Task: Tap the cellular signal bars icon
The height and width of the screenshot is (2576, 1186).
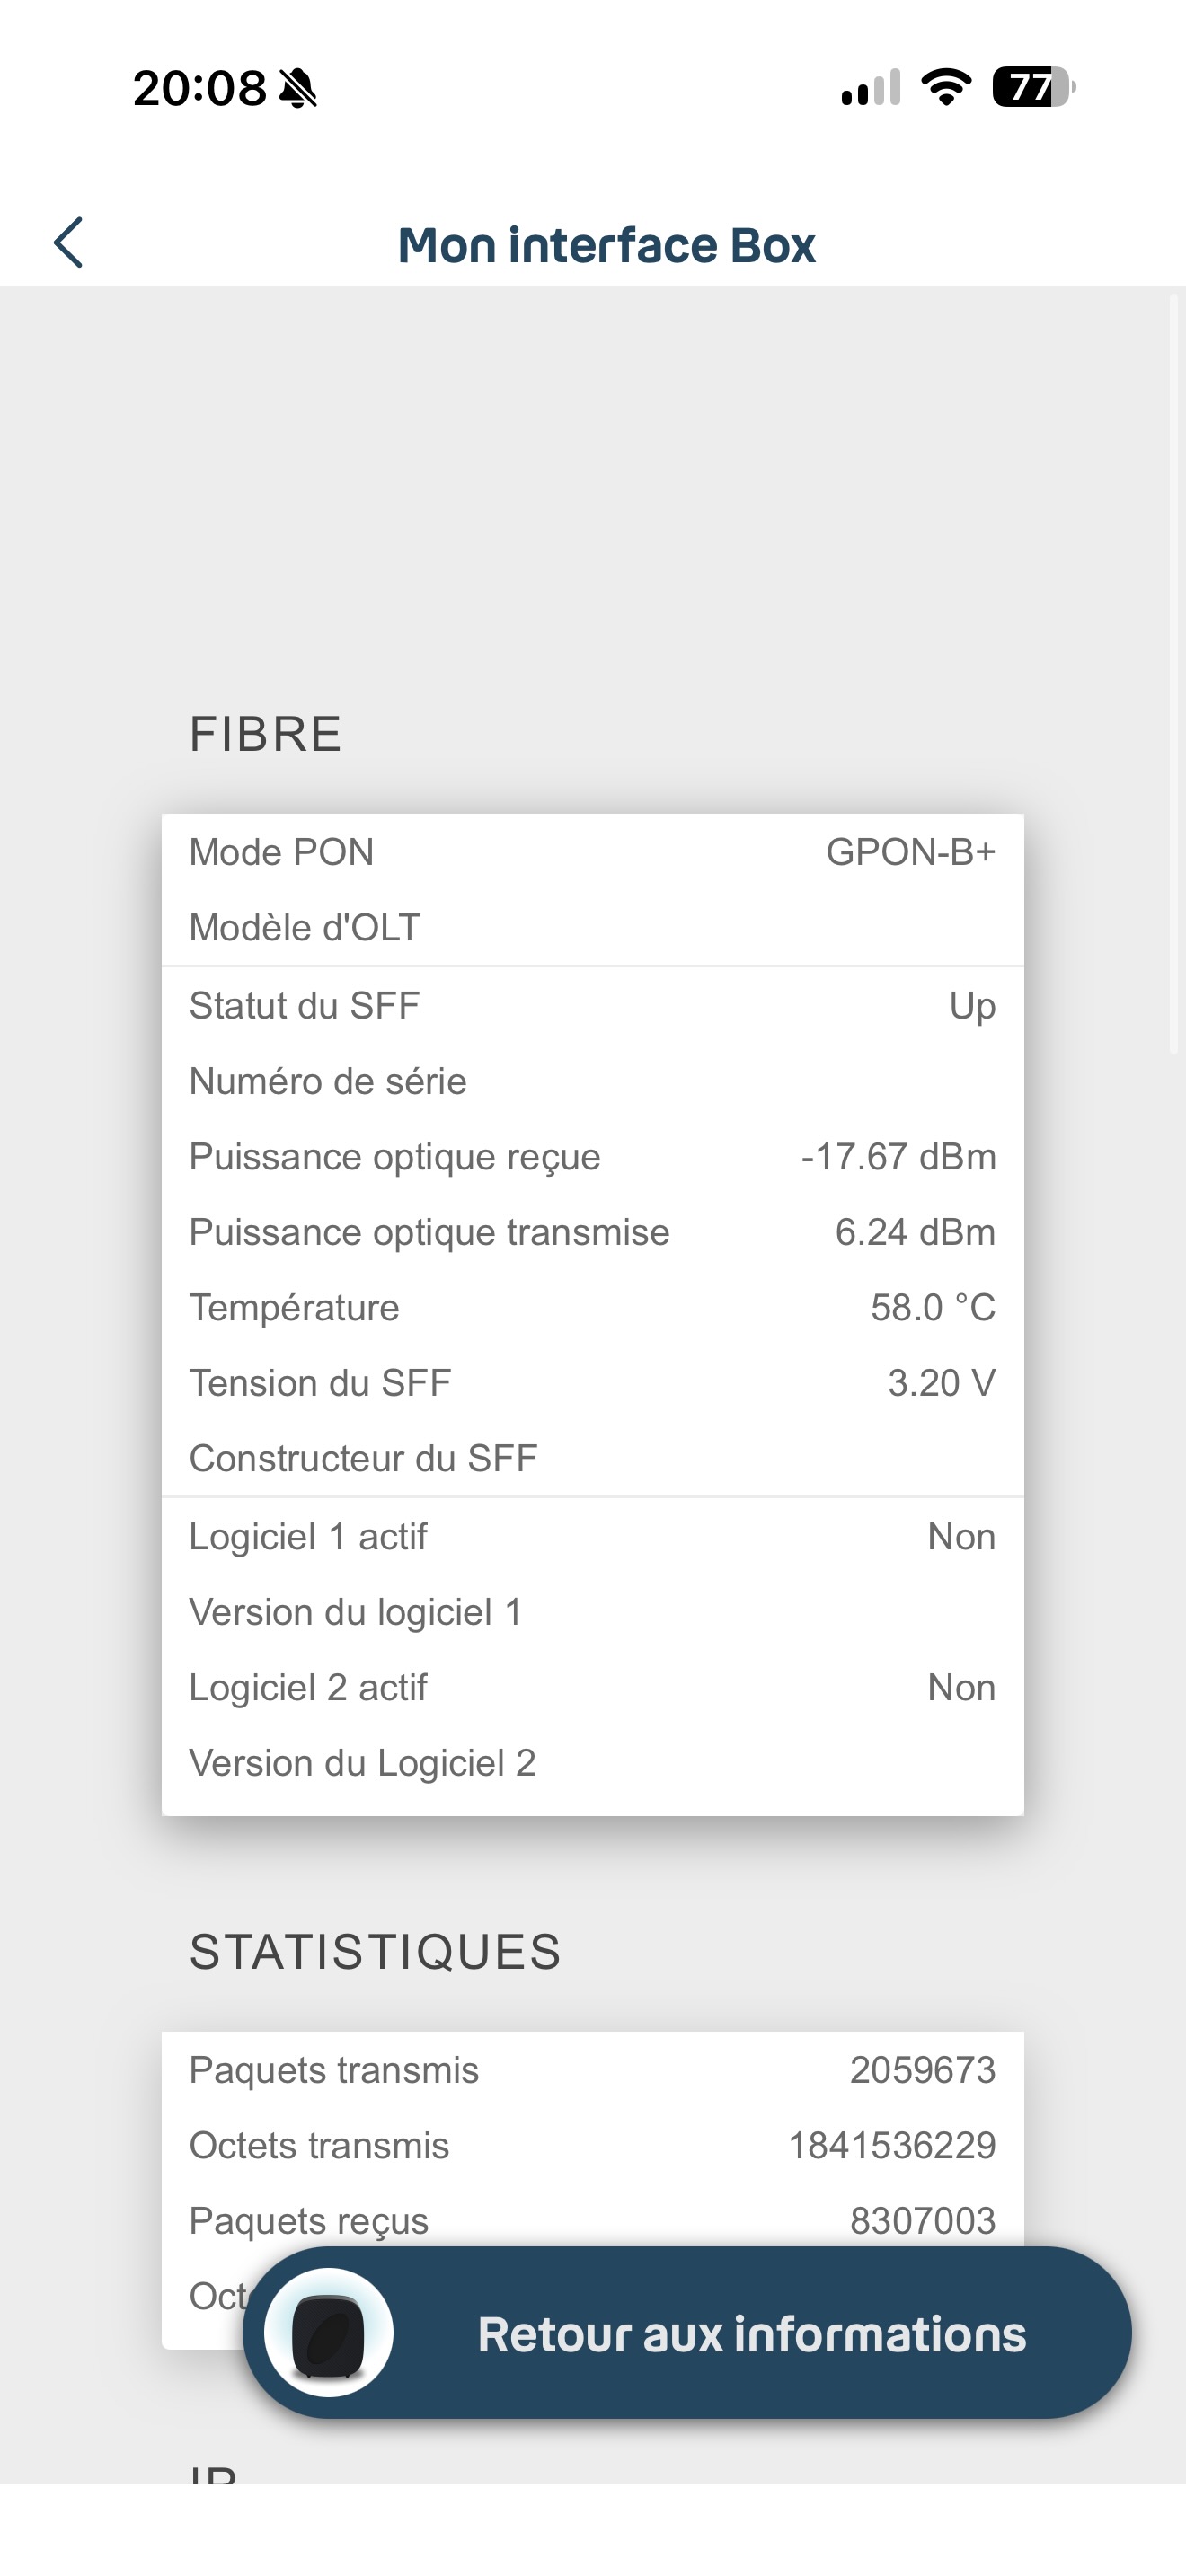Action: pos(871,87)
